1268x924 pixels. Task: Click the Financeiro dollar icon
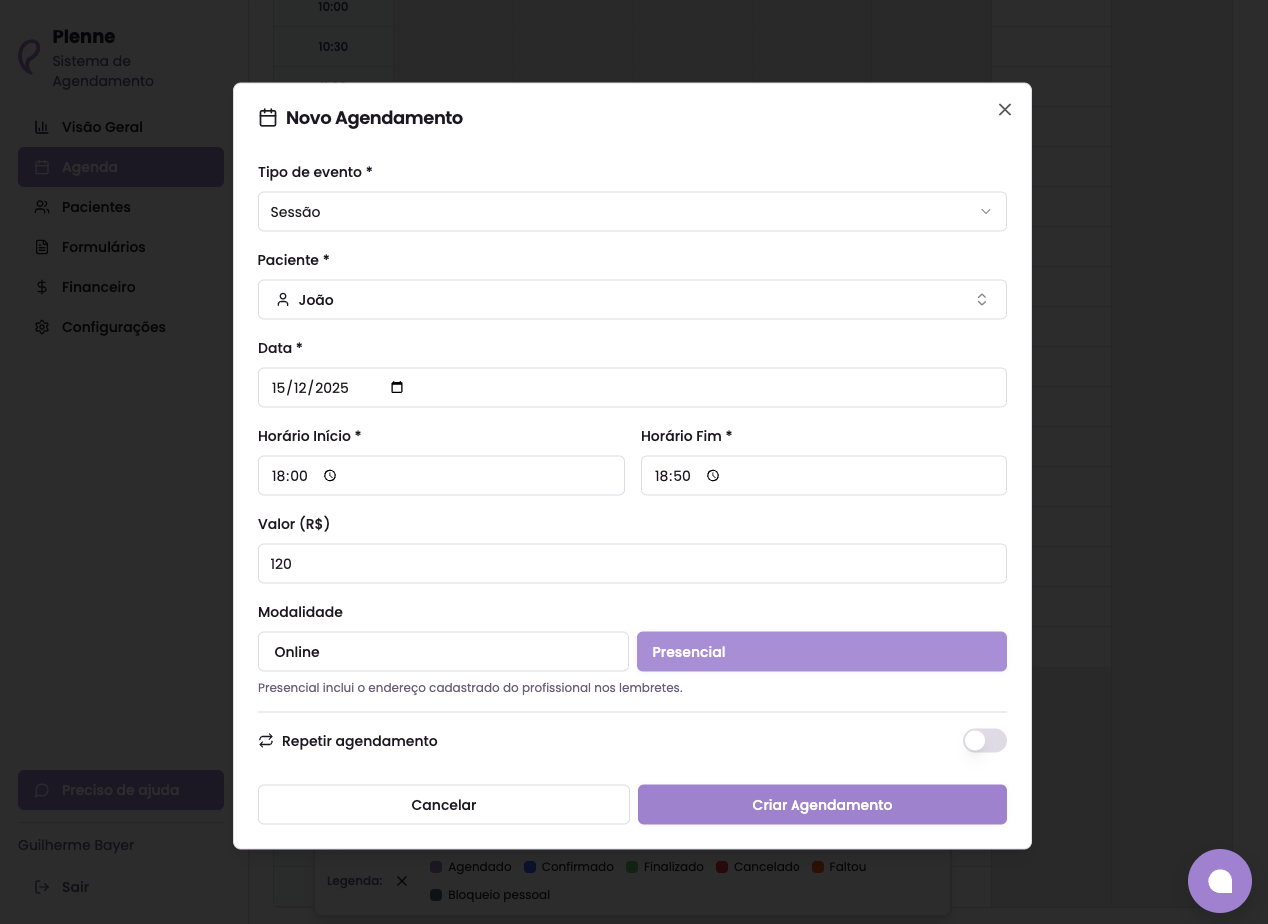coord(42,287)
